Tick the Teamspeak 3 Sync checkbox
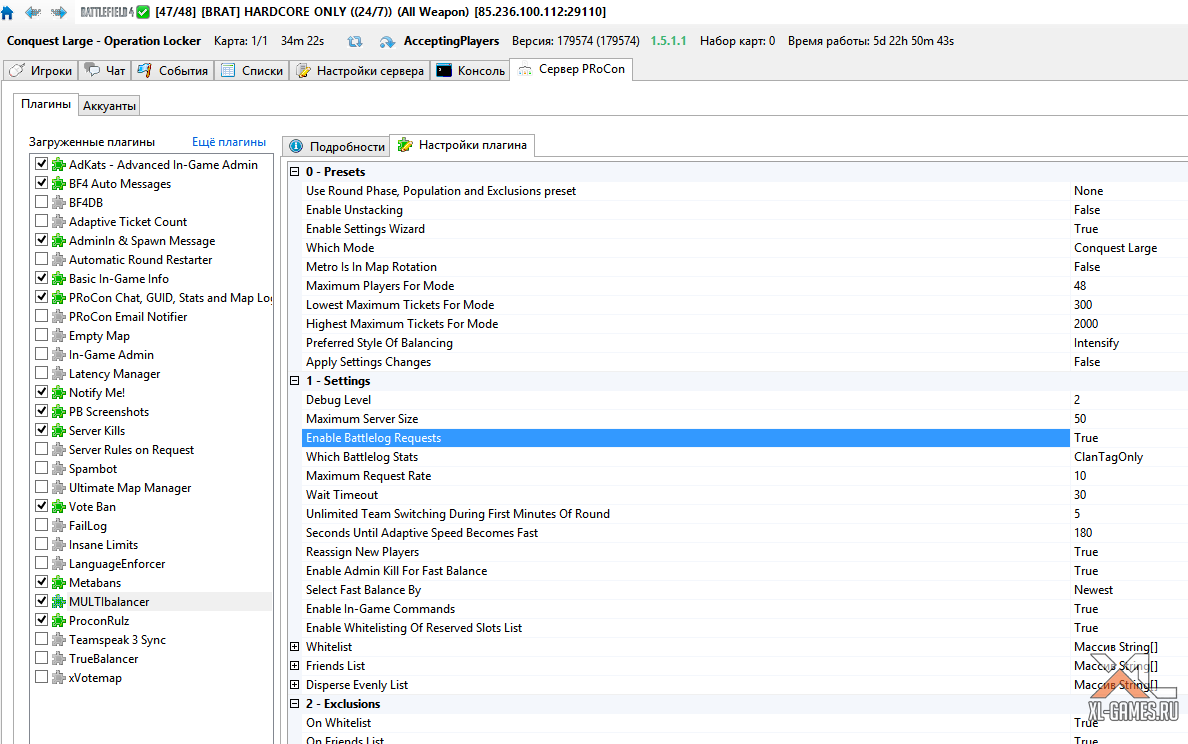The height and width of the screenshot is (744, 1188). [x=42, y=639]
